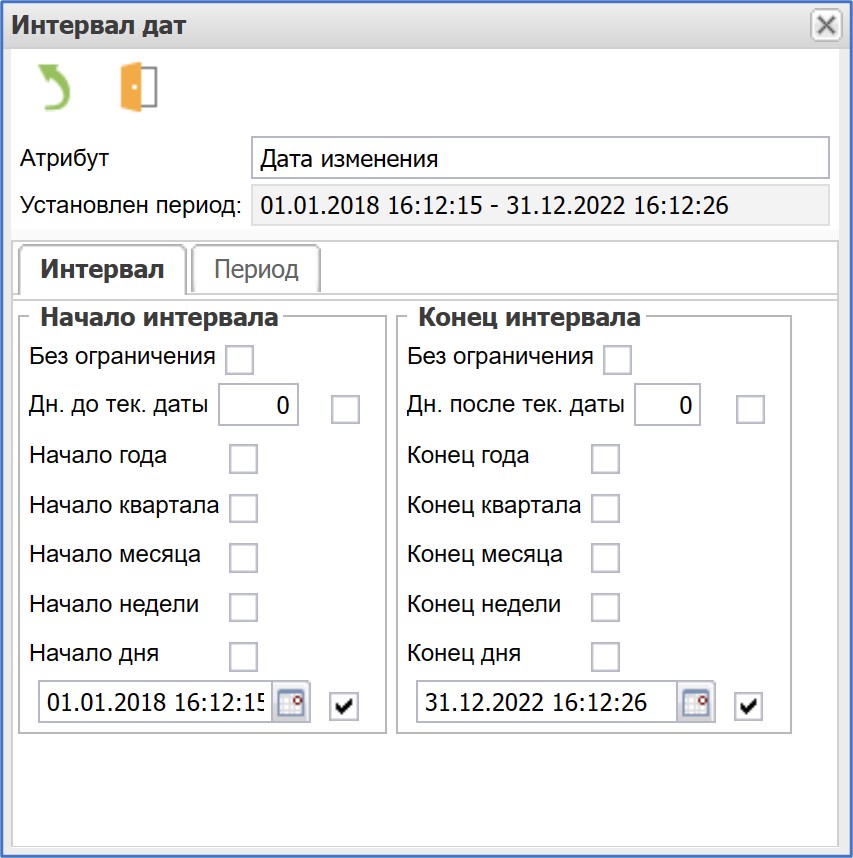The image size is (853, 858).
Task: Click the green undo arrow icon
Action: pos(53,87)
